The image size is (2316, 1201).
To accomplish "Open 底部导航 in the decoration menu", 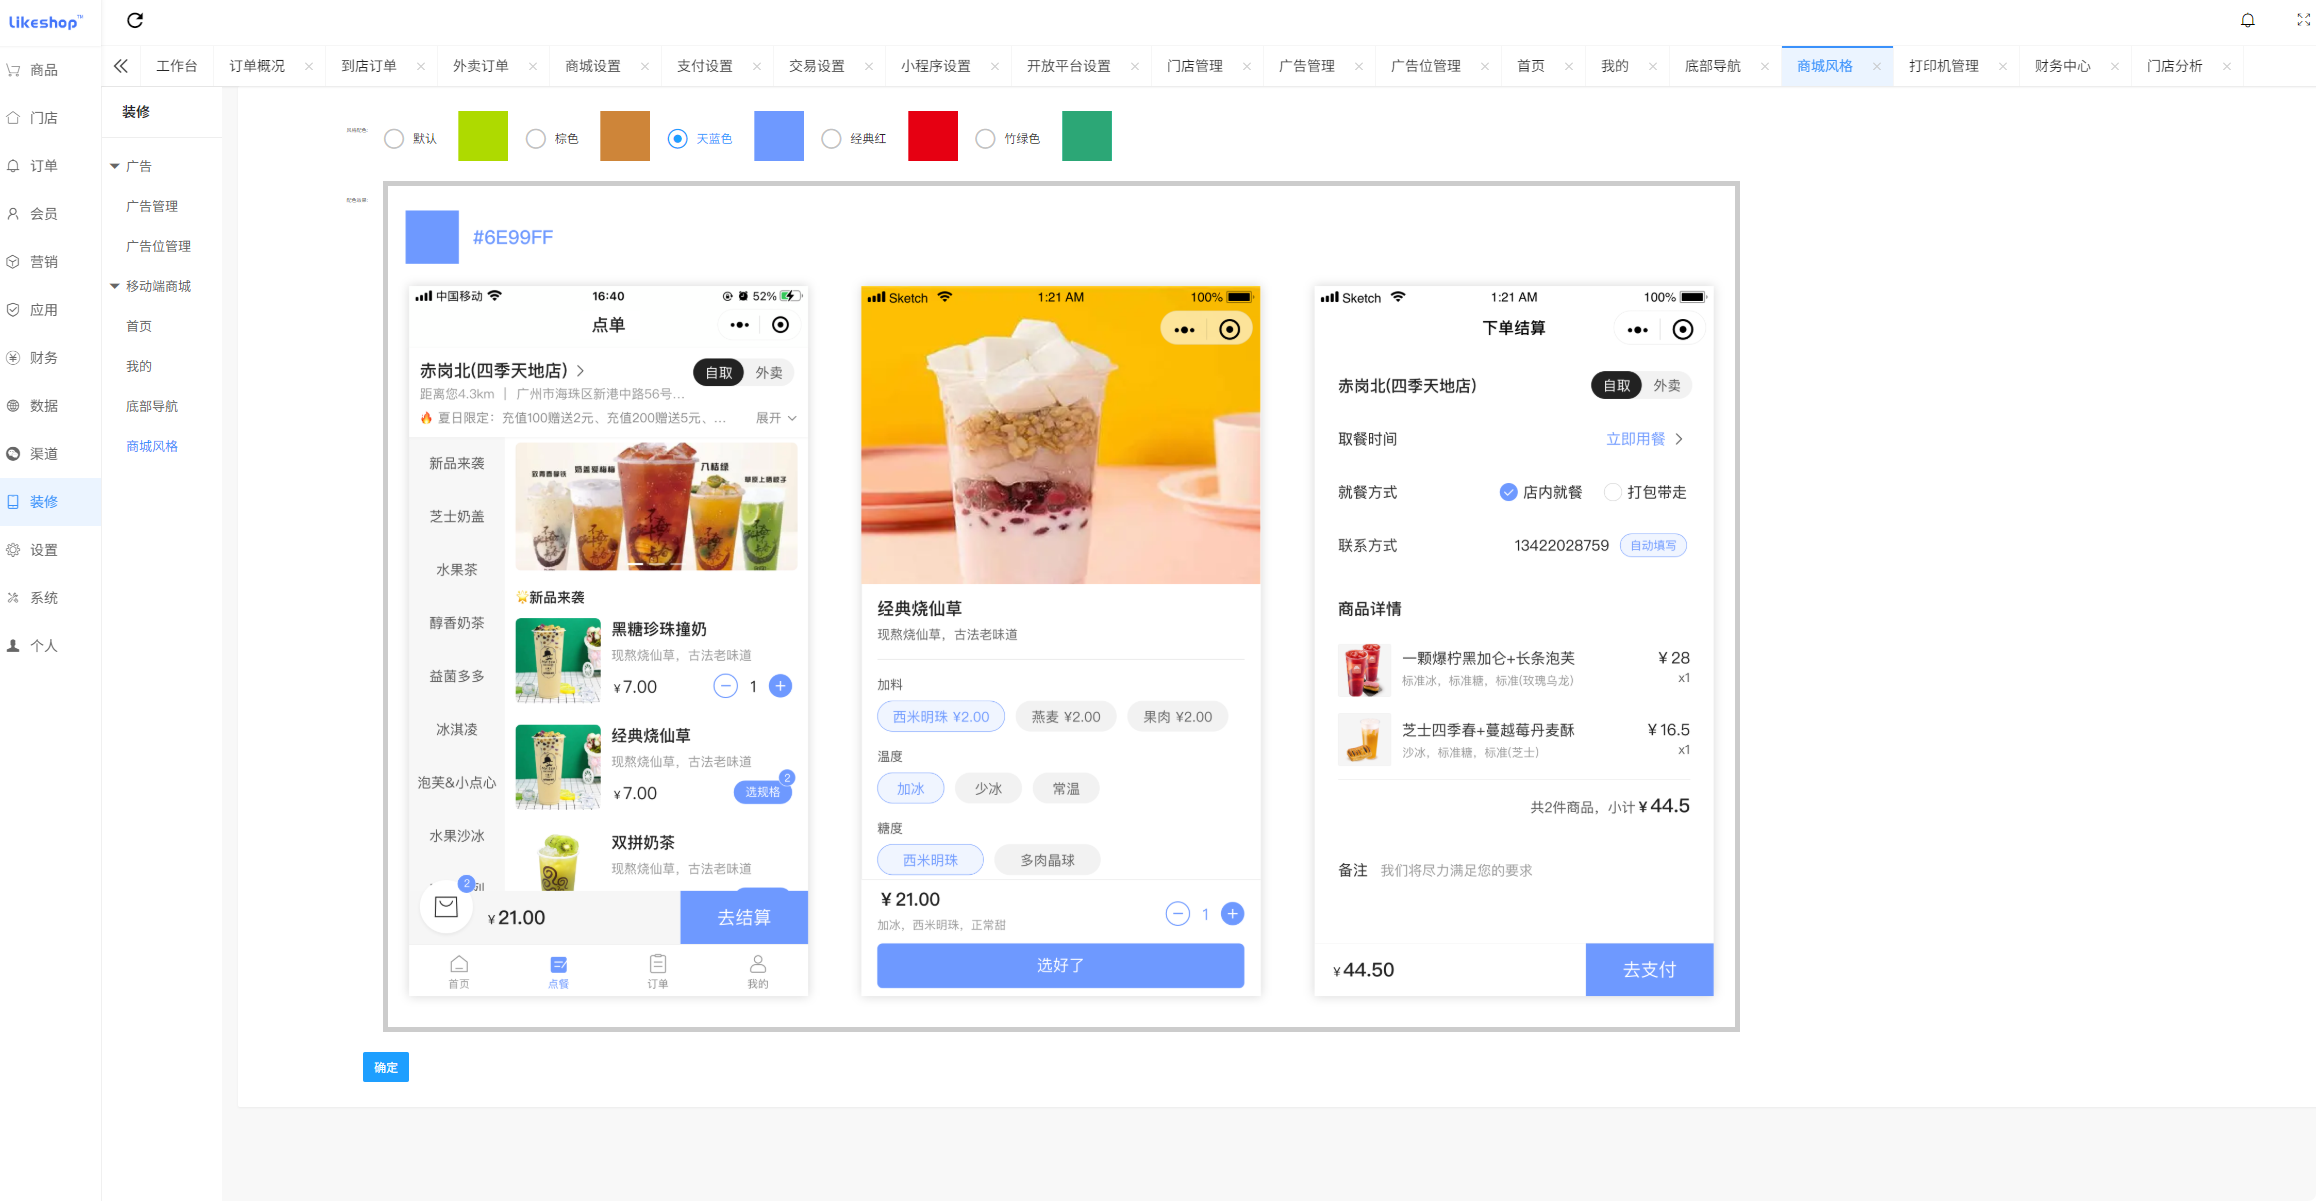I will tap(152, 405).
